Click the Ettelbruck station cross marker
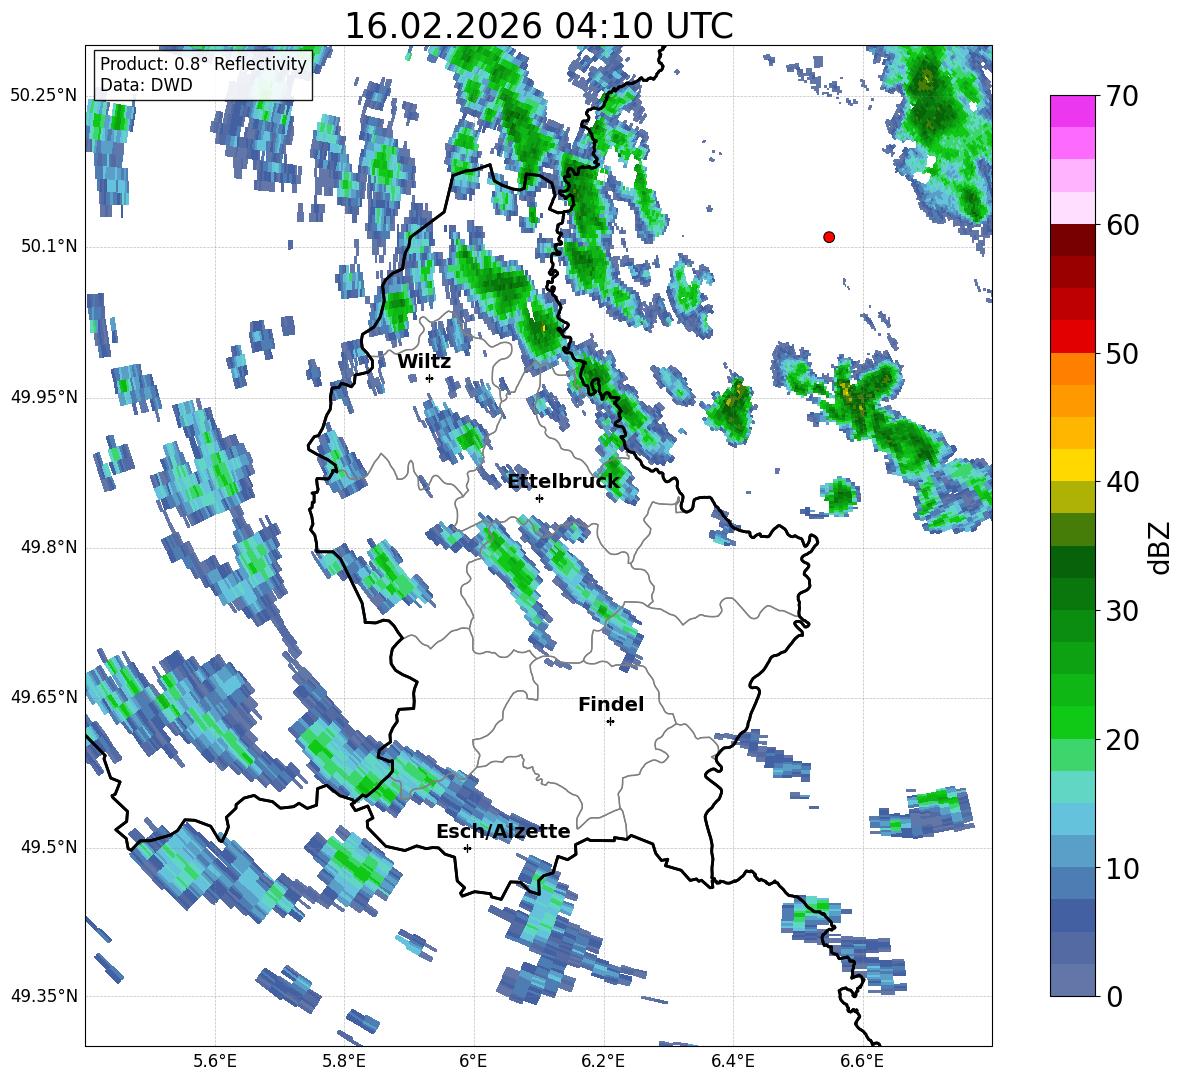This screenshot has height=1081, width=1184. (539, 498)
